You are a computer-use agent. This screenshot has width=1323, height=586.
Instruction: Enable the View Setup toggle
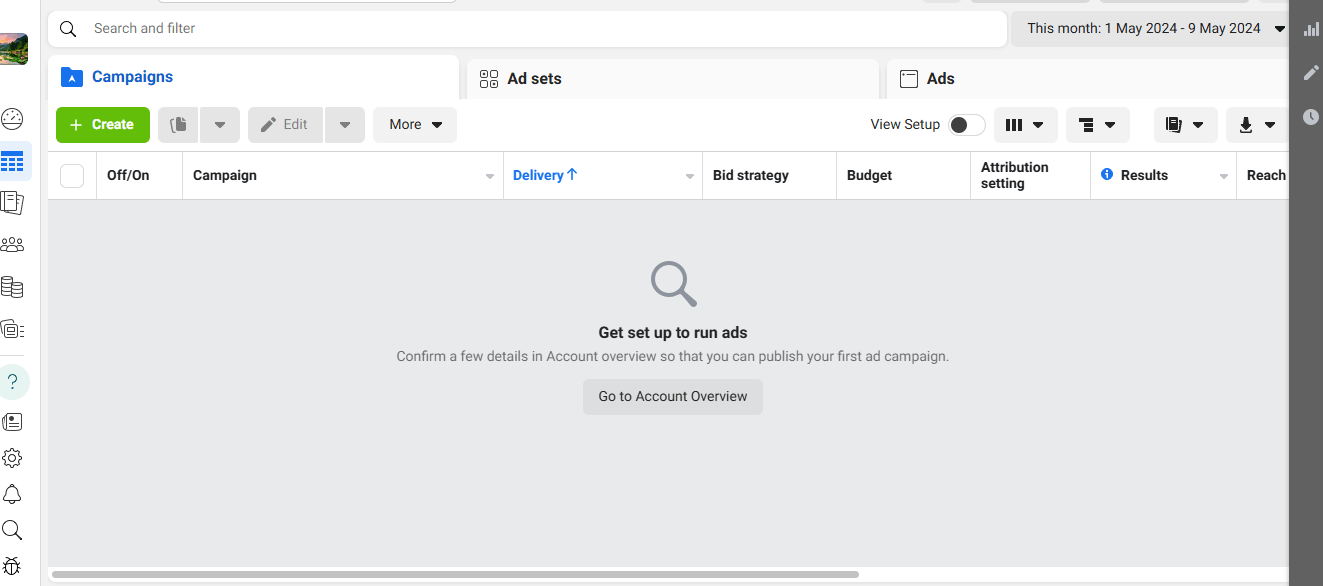coord(965,124)
